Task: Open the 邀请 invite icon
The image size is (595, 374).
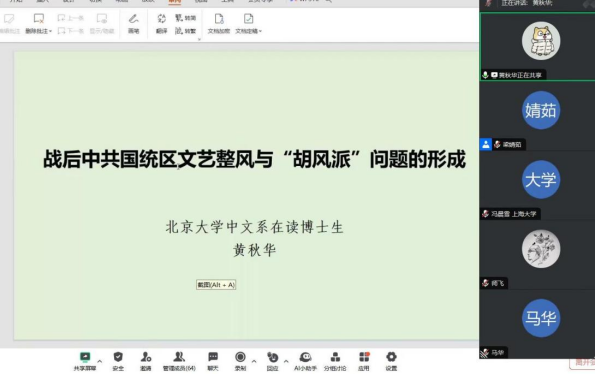Action: tap(146, 361)
